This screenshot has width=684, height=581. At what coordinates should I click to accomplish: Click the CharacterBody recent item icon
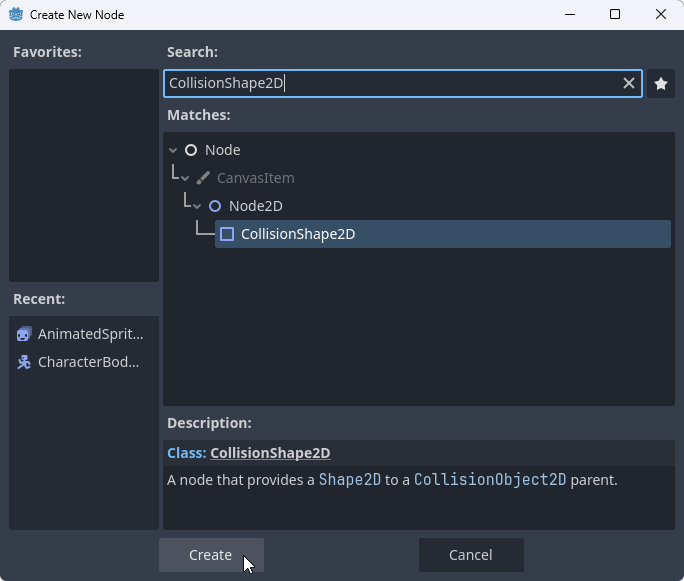(x=25, y=362)
